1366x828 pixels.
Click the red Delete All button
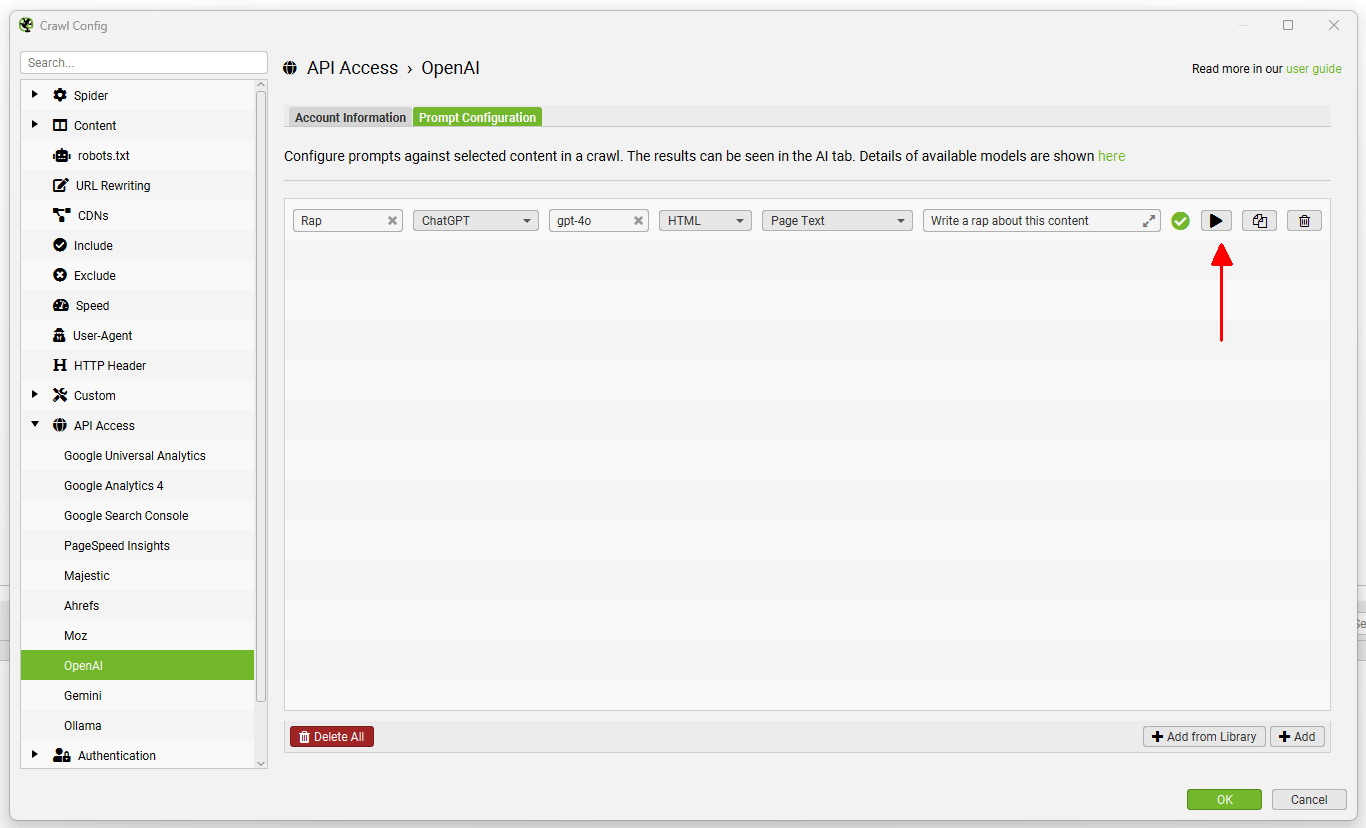click(x=331, y=737)
